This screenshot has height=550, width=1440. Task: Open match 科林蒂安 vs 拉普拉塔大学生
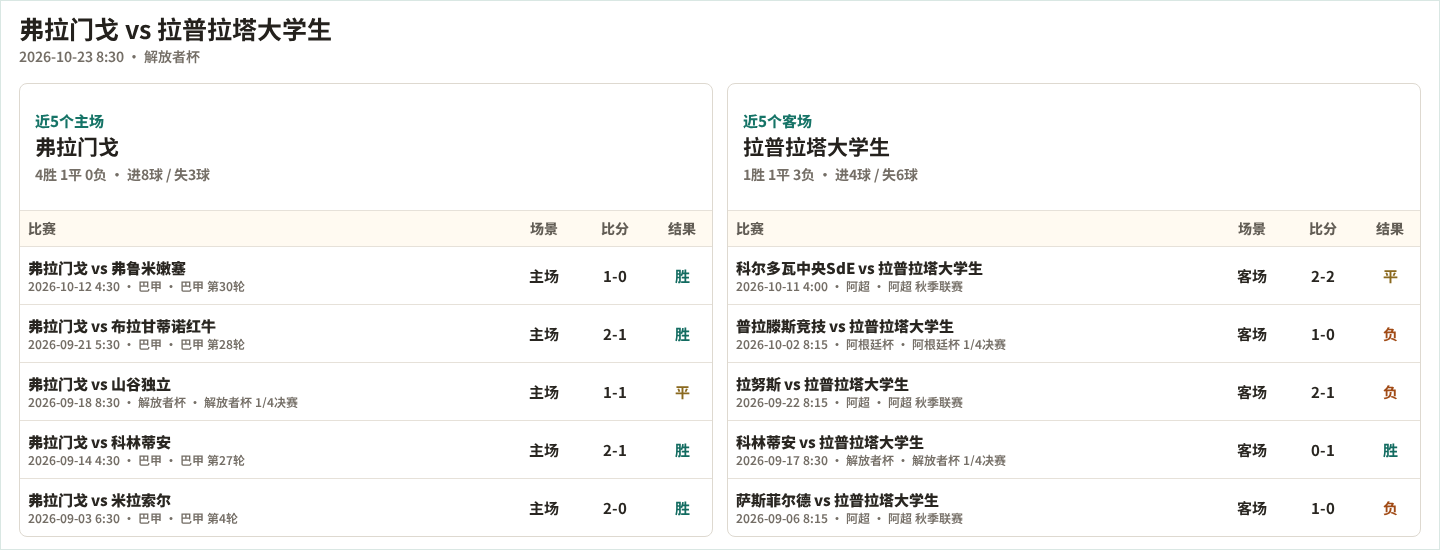tap(830, 442)
